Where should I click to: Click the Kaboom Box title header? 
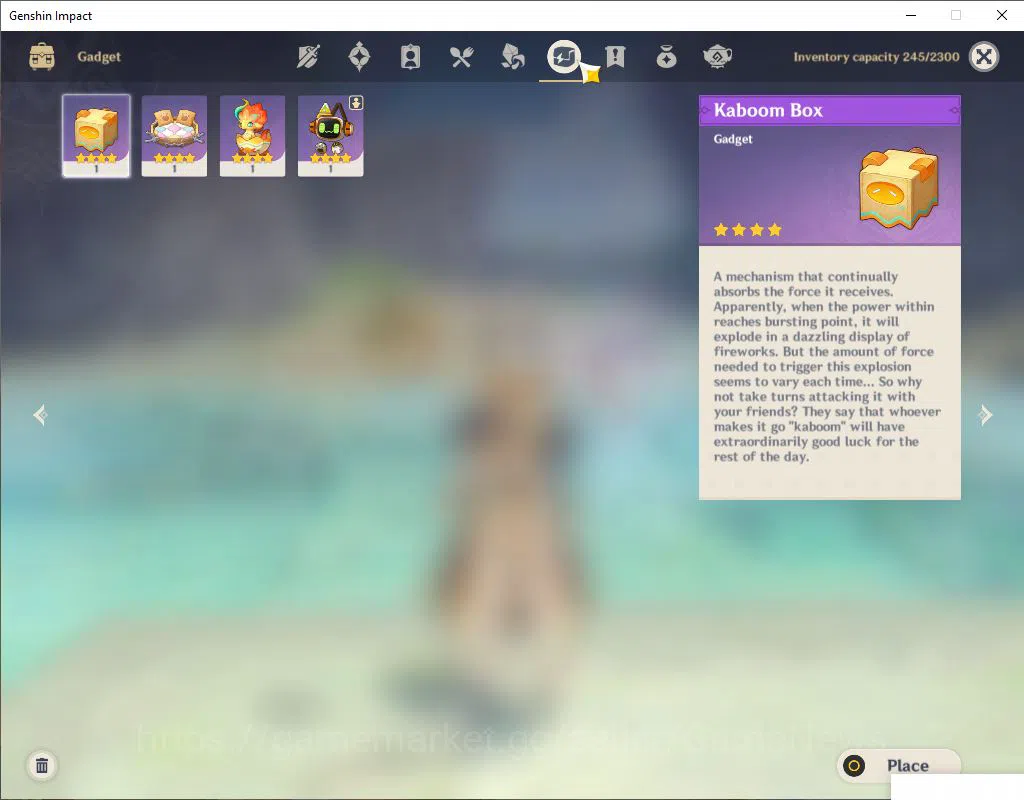click(829, 110)
